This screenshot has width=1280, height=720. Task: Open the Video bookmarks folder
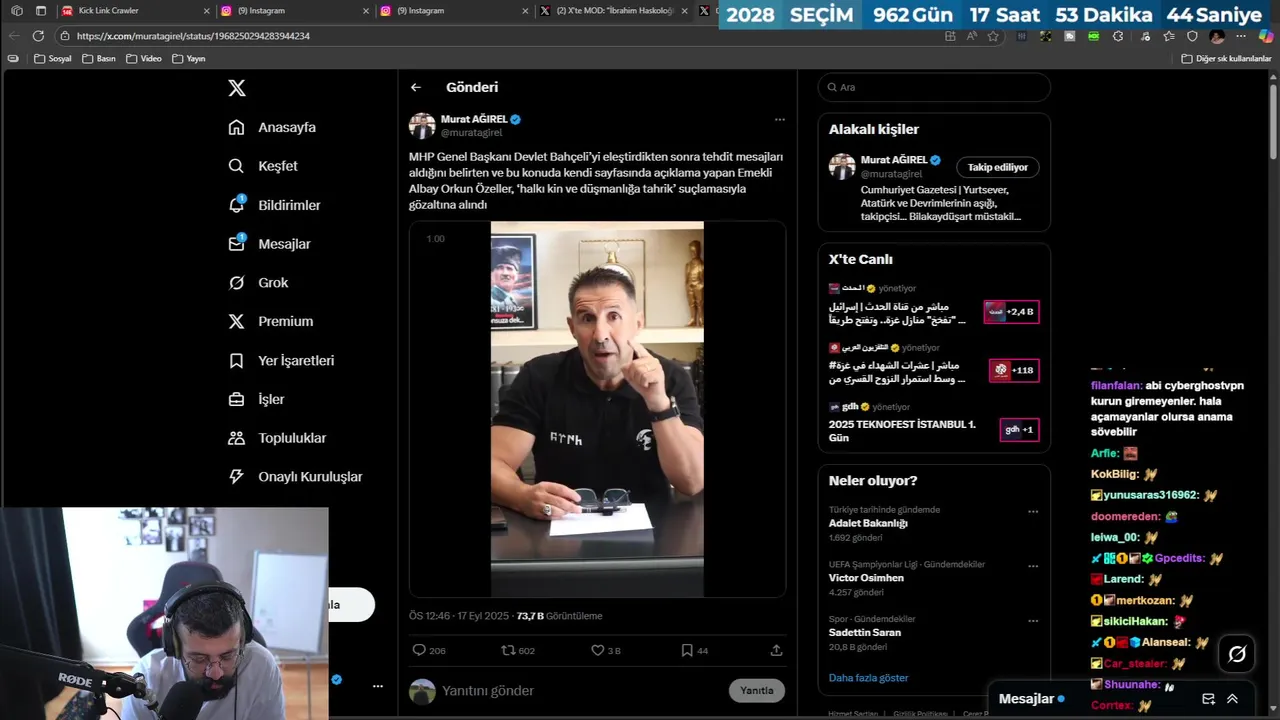[x=144, y=59]
